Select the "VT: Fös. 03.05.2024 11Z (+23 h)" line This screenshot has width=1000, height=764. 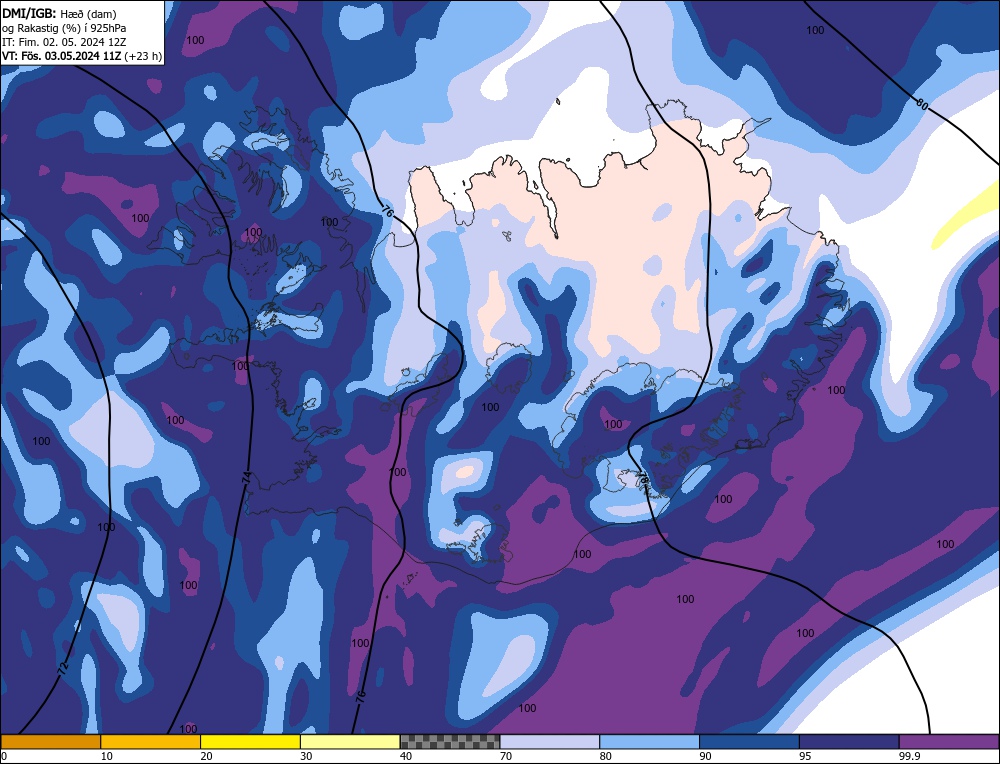pos(82,56)
